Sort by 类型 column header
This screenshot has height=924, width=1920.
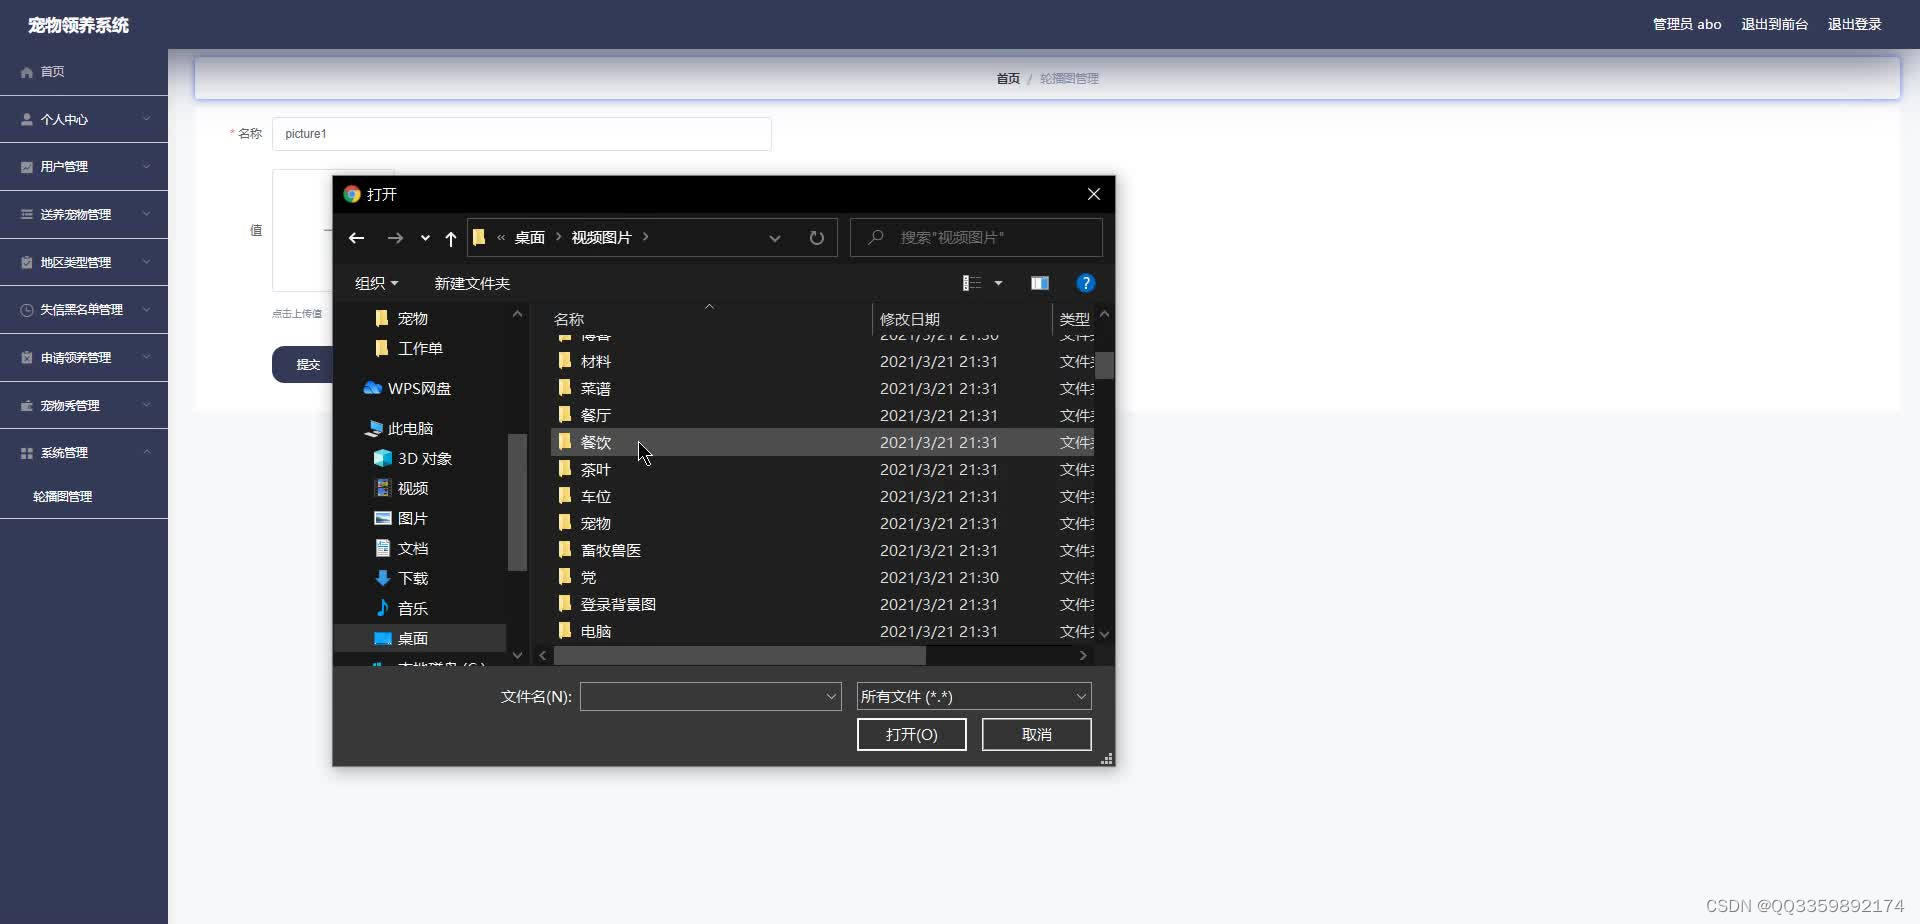(x=1074, y=319)
